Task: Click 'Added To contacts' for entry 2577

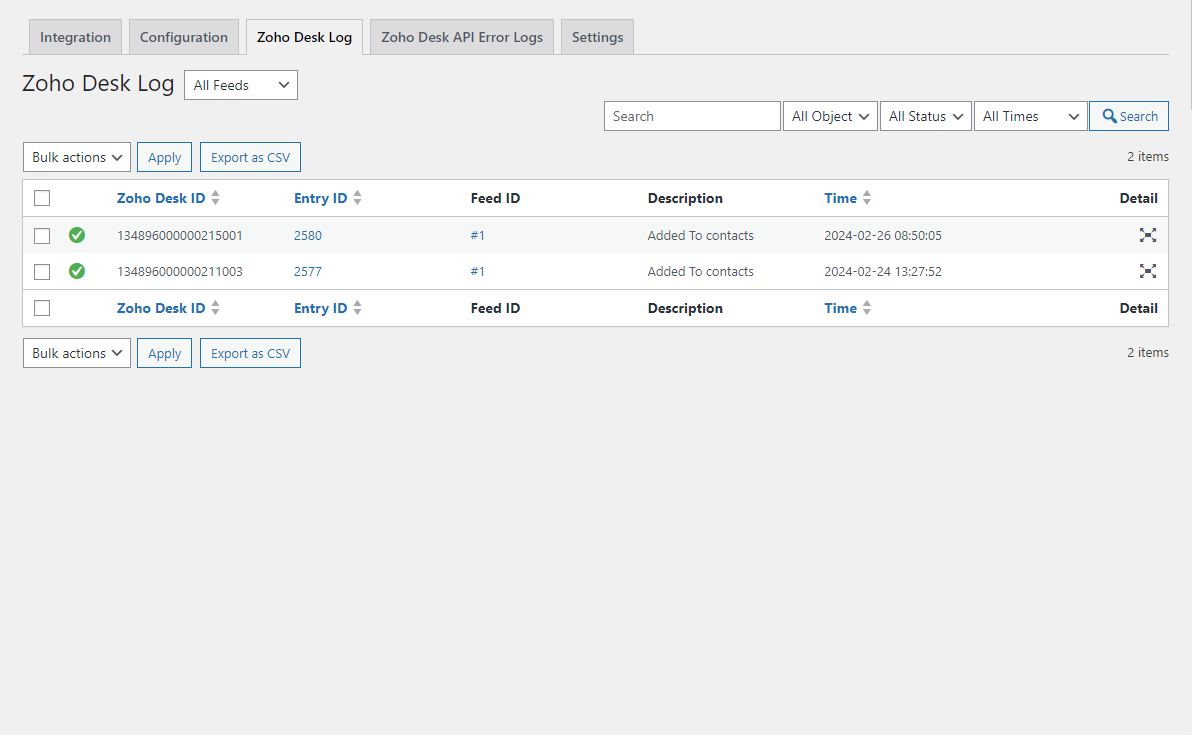Action: [x=701, y=271]
